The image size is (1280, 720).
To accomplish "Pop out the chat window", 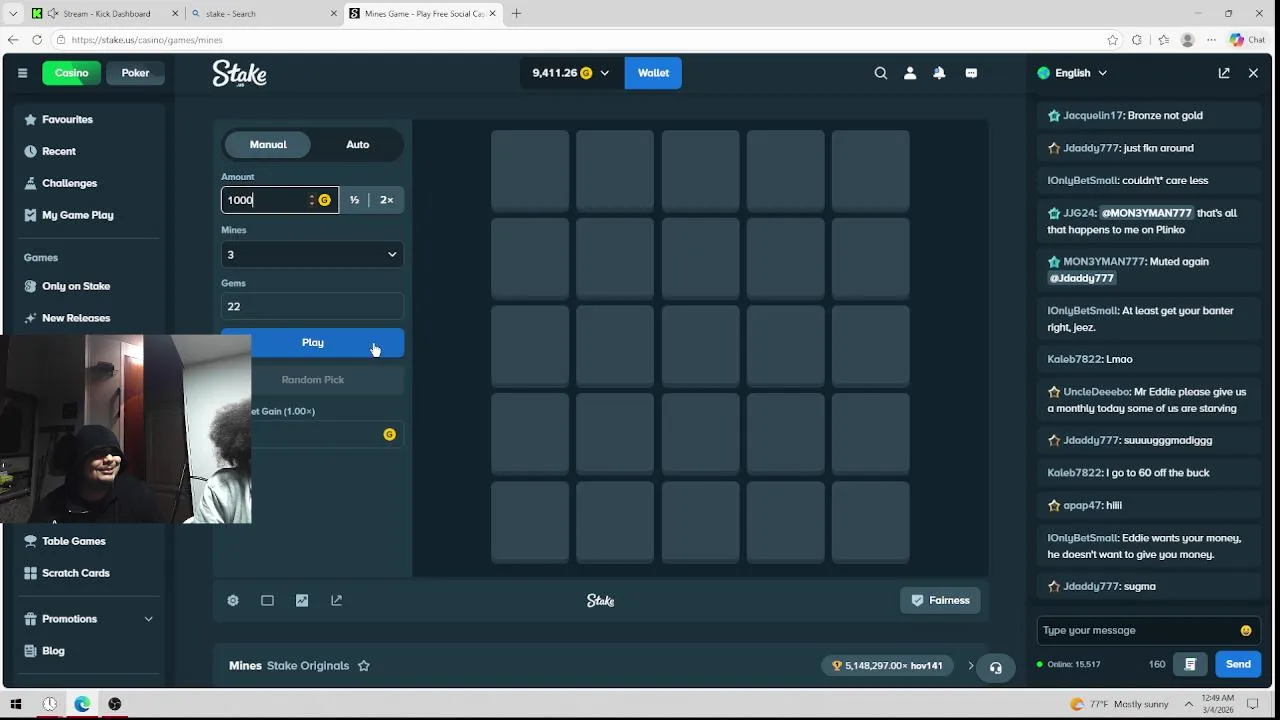I will (1224, 73).
